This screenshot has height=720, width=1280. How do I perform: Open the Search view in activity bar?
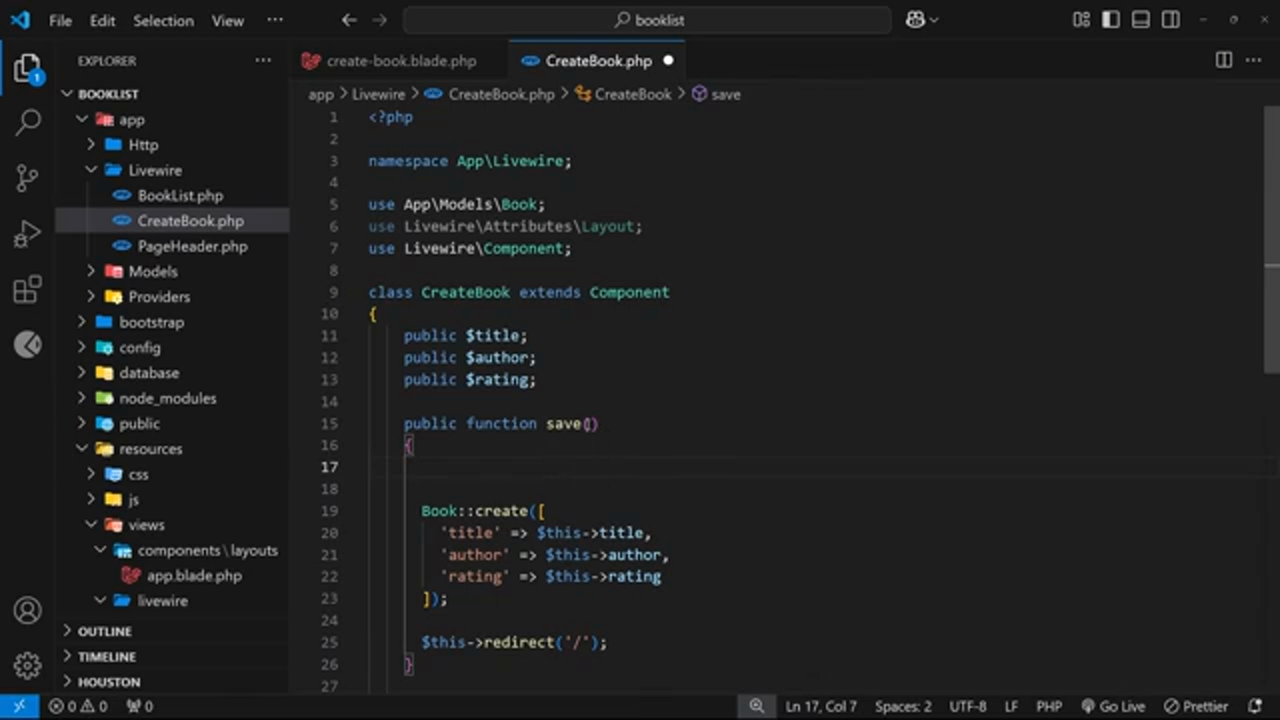click(x=27, y=123)
